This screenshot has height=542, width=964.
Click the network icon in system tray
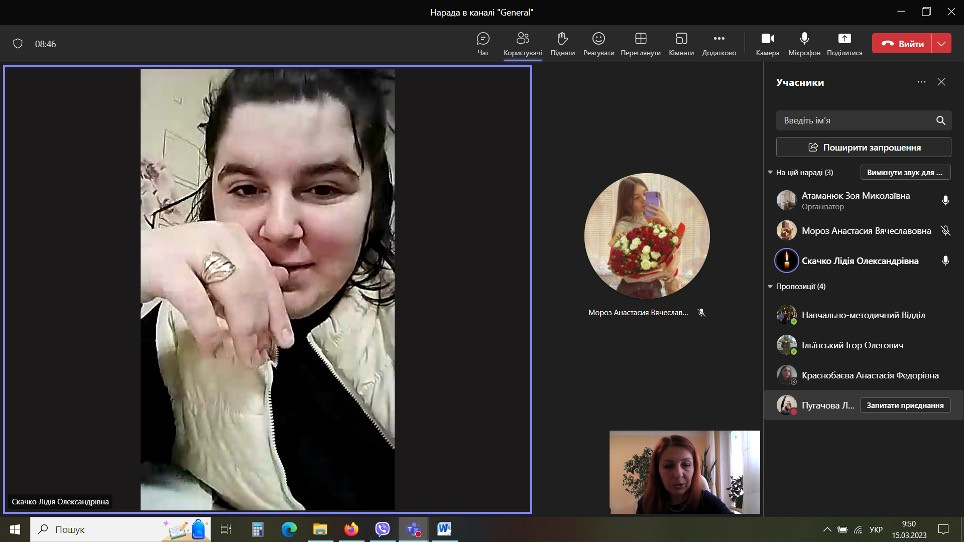(858, 529)
